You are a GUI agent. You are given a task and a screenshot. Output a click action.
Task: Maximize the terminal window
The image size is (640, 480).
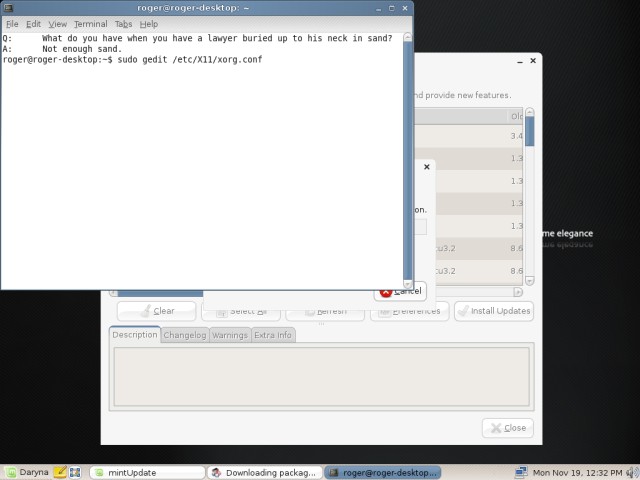pos(392,8)
